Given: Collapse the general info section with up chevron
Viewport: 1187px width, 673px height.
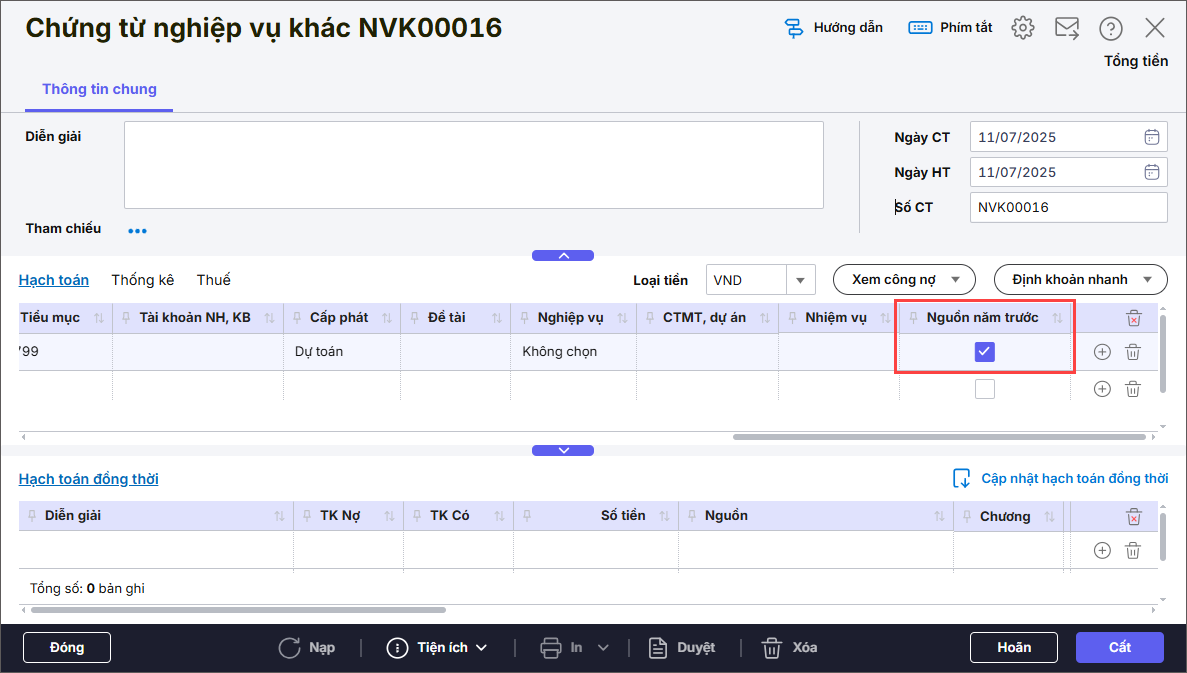Looking at the screenshot, I should (x=563, y=256).
